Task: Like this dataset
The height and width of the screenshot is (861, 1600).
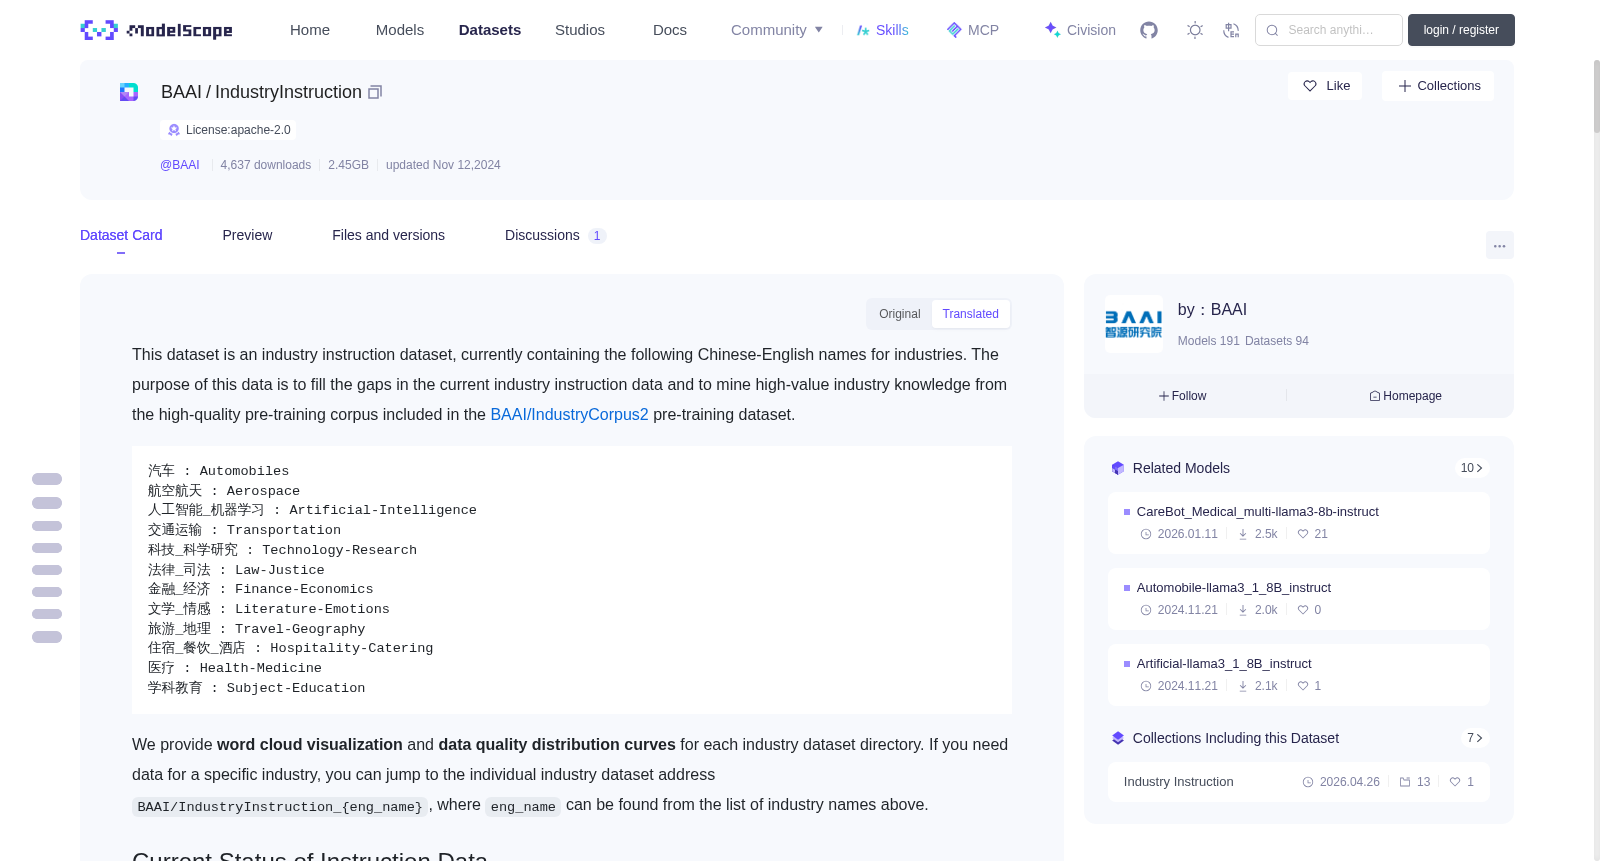Action: tap(1325, 86)
